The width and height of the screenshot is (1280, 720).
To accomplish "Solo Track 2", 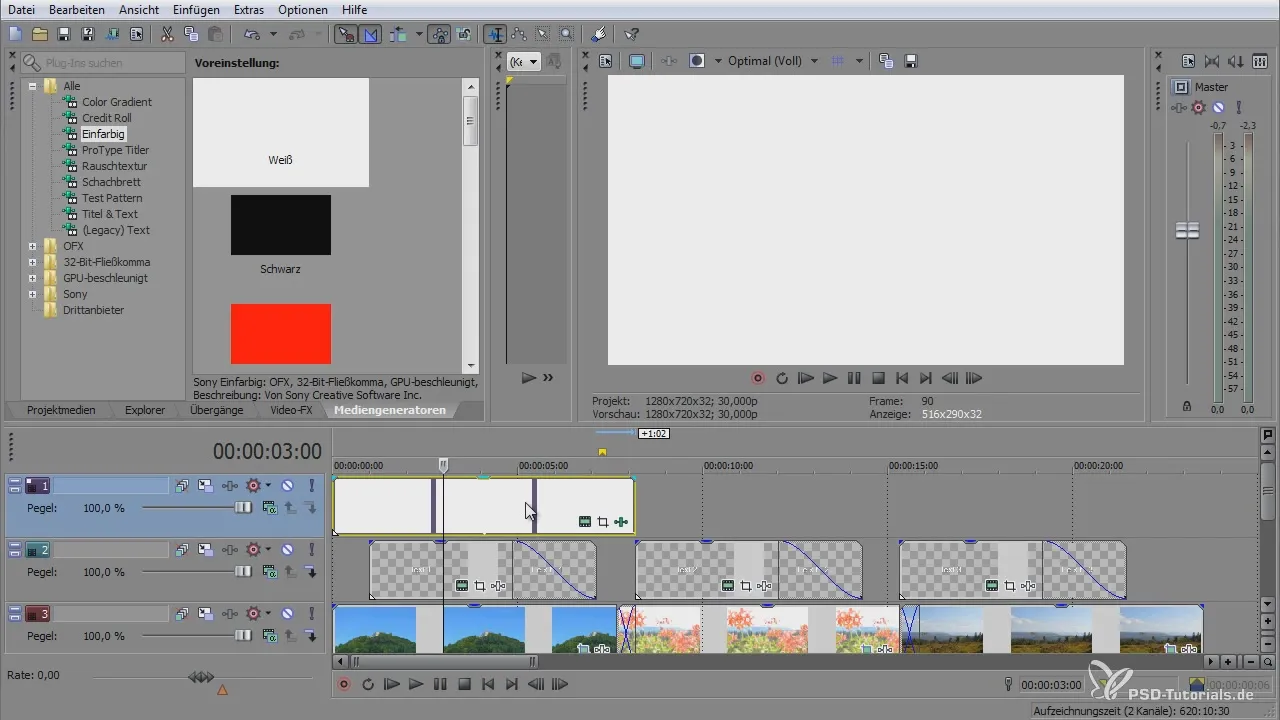I will tap(311, 550).
